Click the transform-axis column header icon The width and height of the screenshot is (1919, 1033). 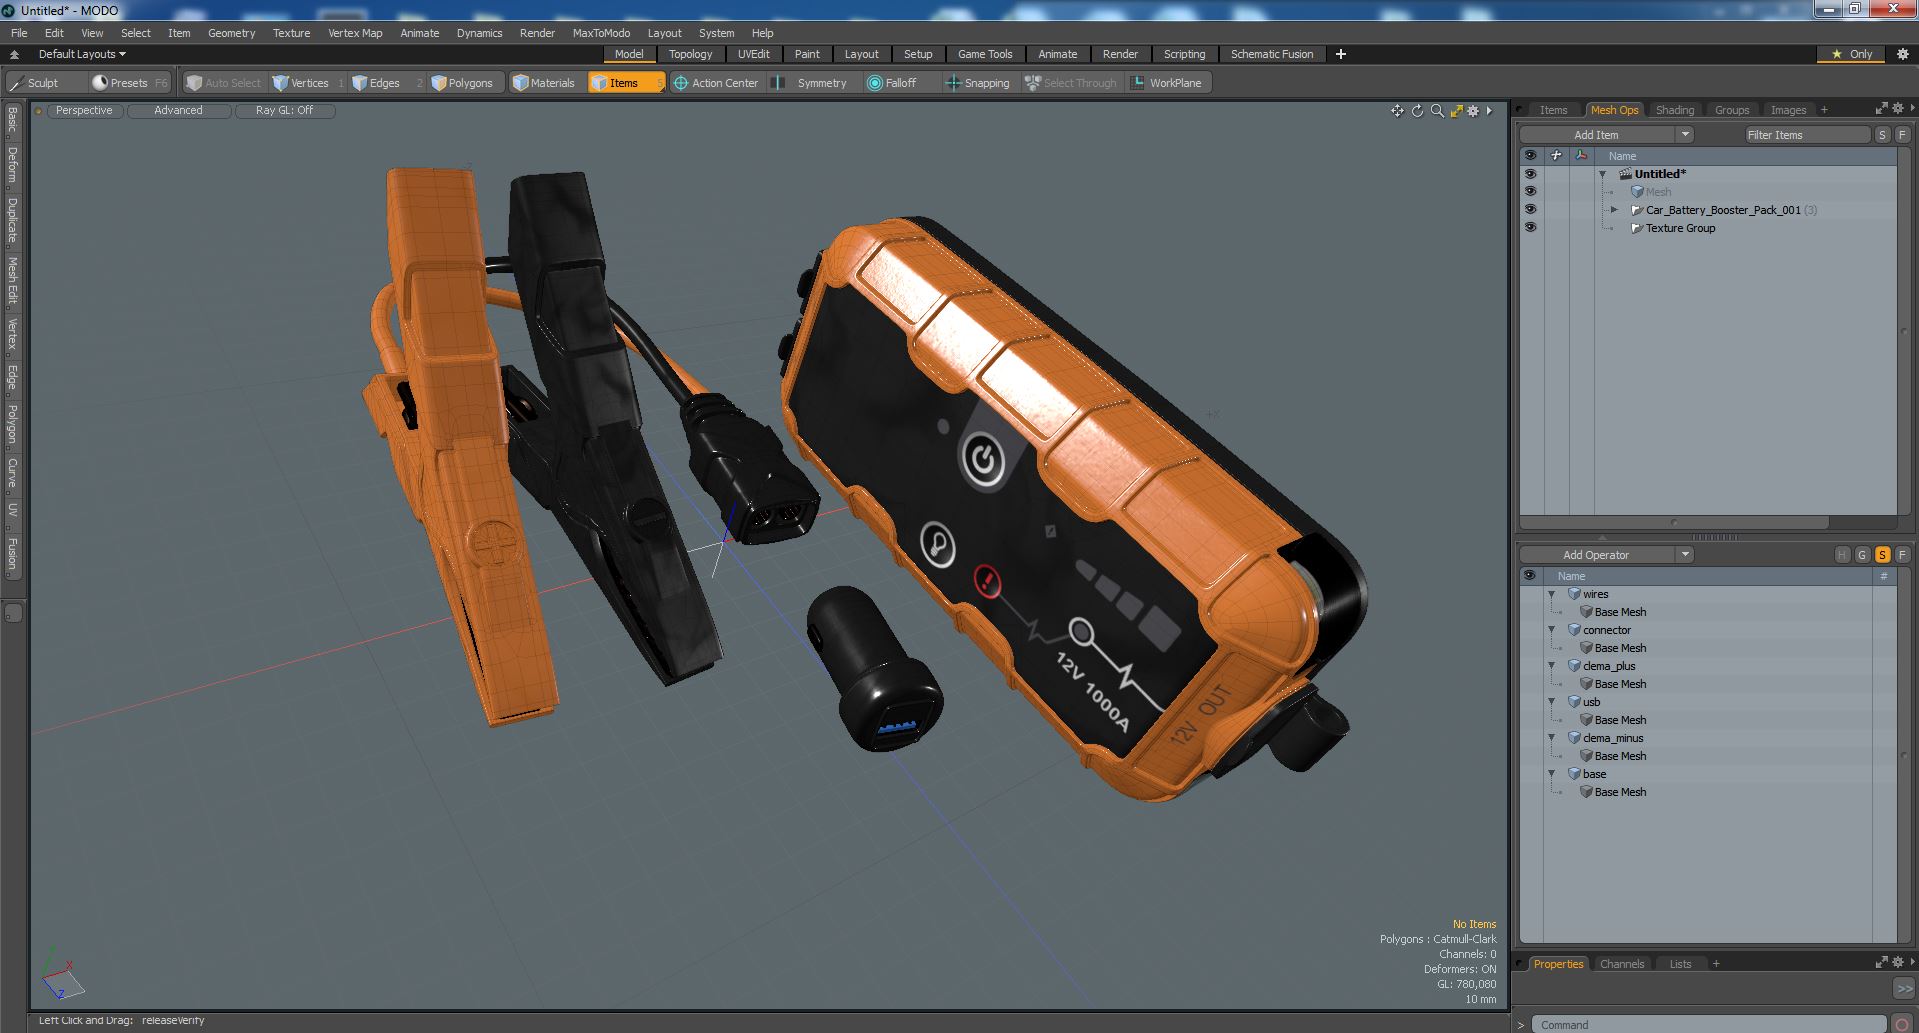coord(1581,156)
